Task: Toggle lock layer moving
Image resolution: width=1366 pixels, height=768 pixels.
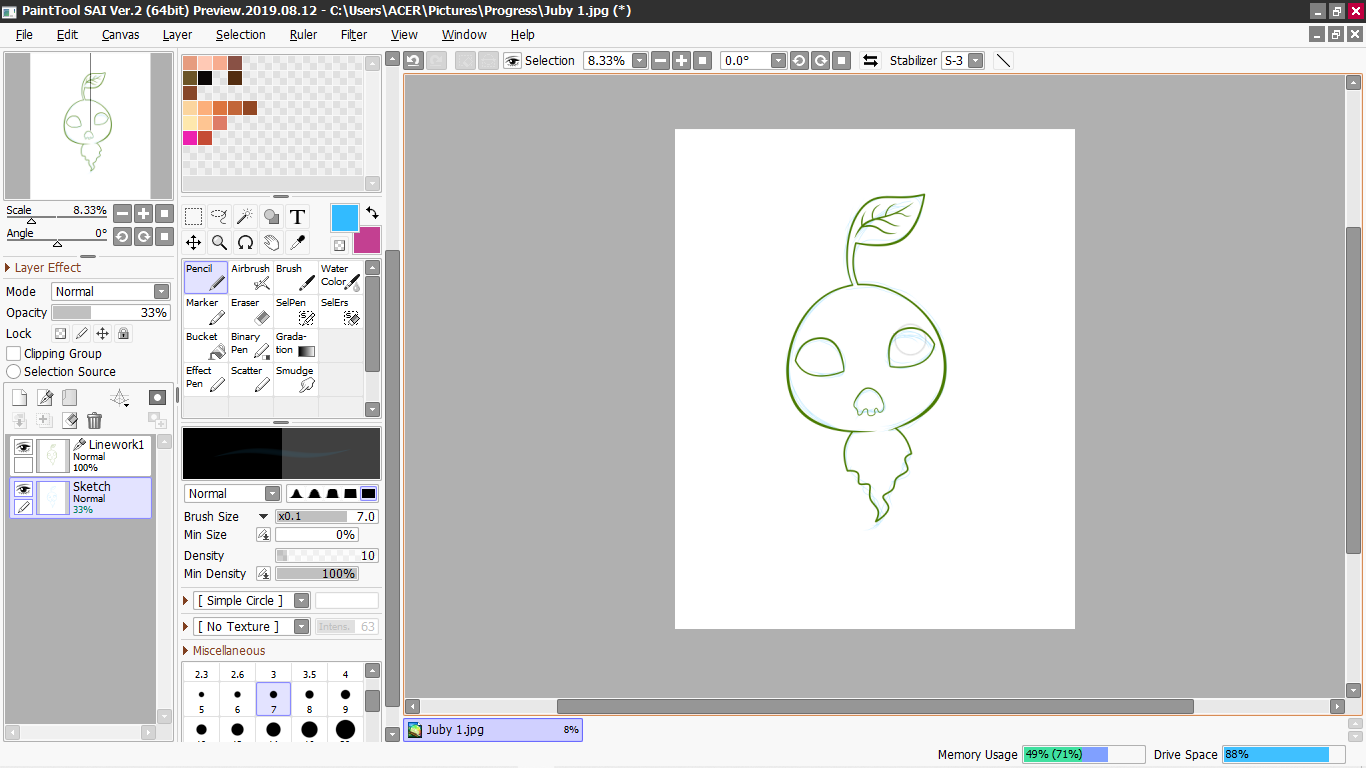Action: [102, 333]
